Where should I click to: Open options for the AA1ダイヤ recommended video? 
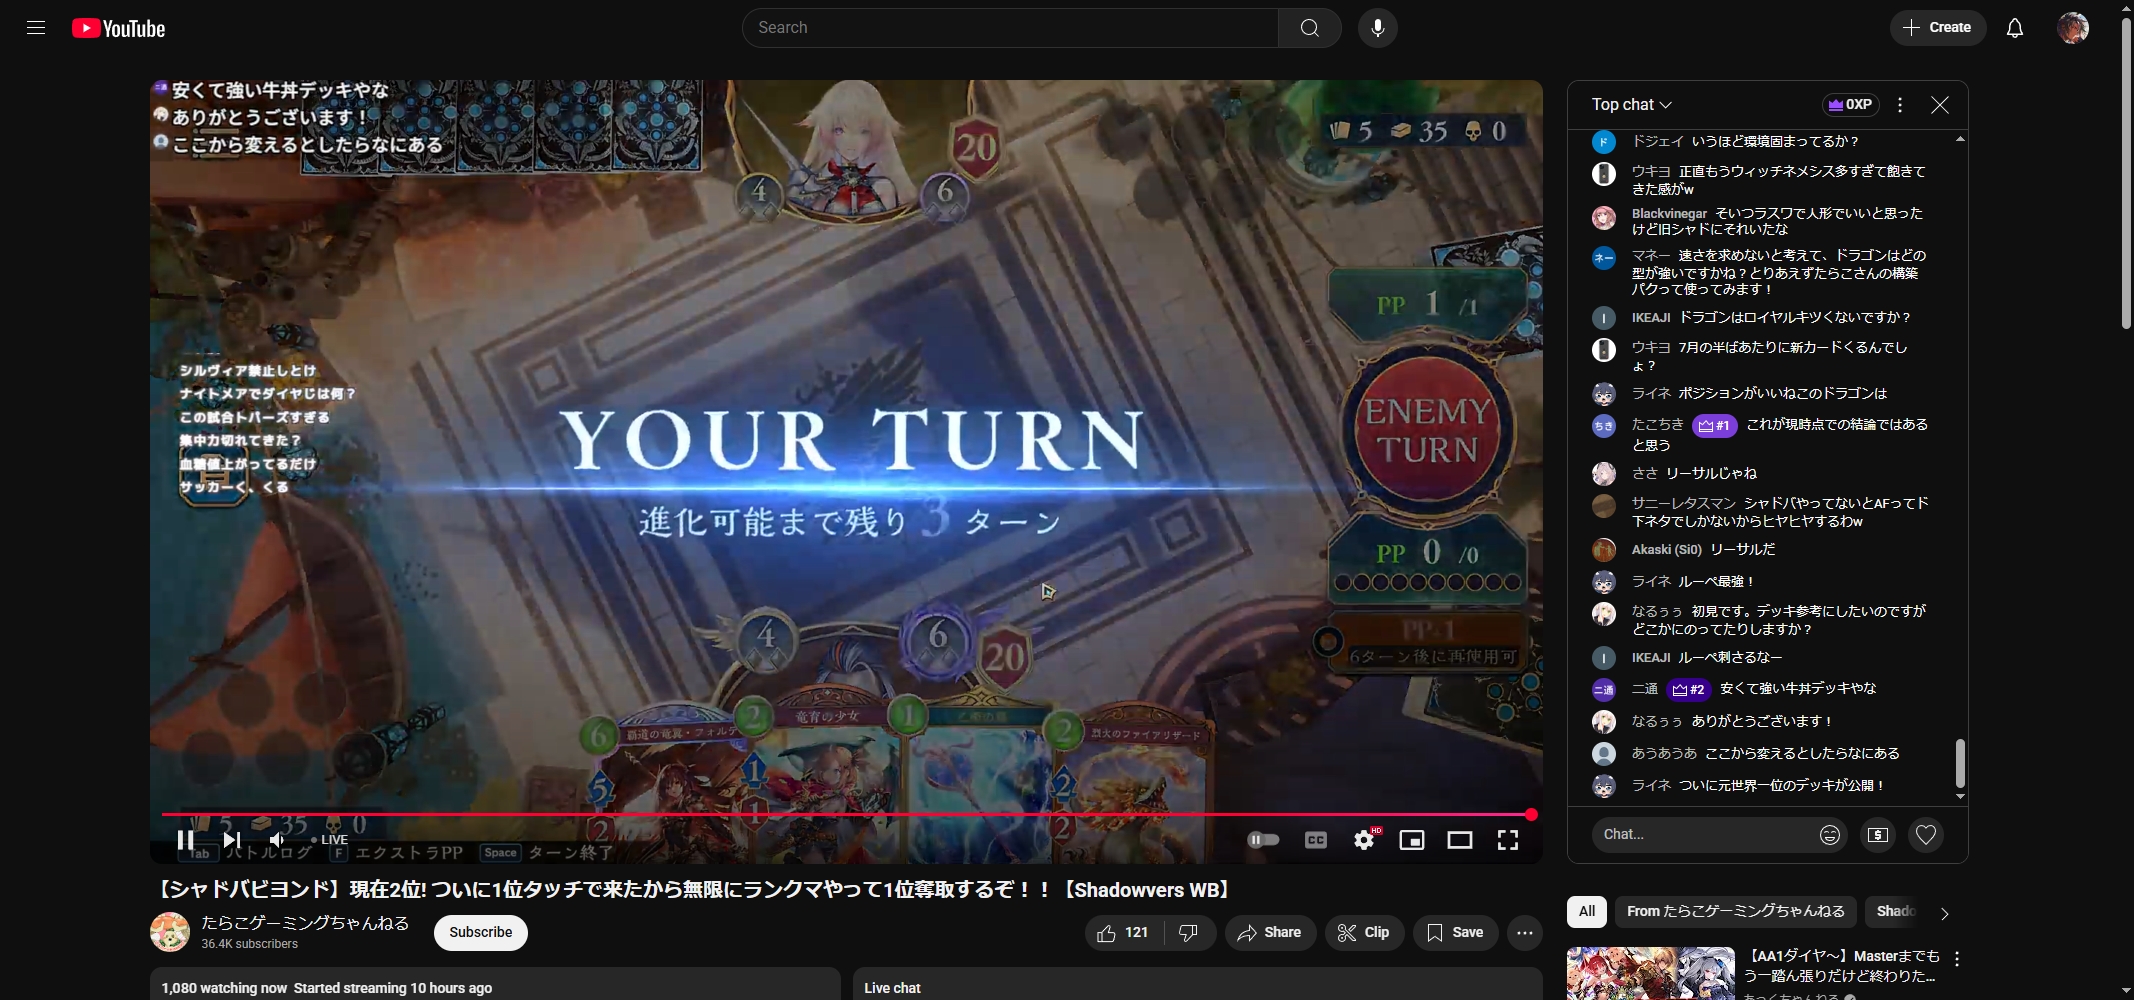(x=1957, y=959)
